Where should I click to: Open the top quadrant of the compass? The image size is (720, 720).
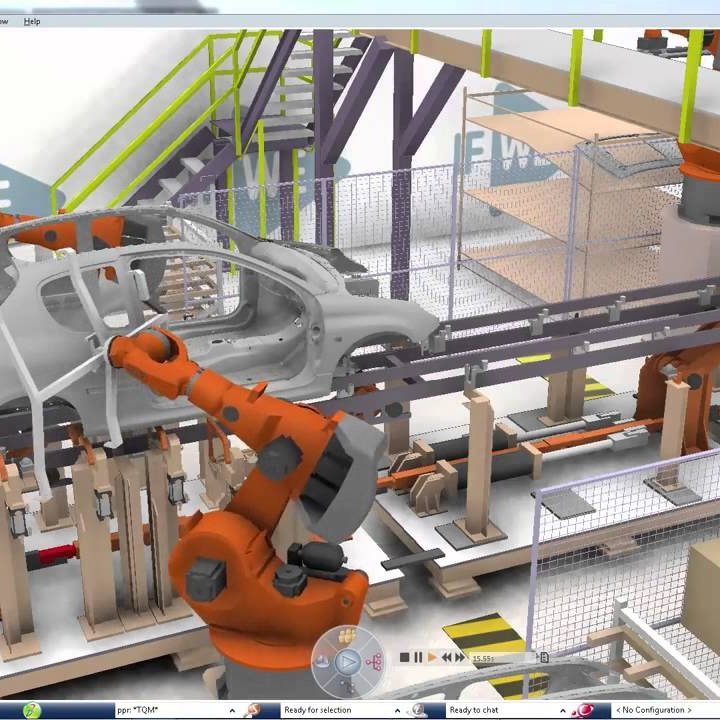click(x=348, y=636)
